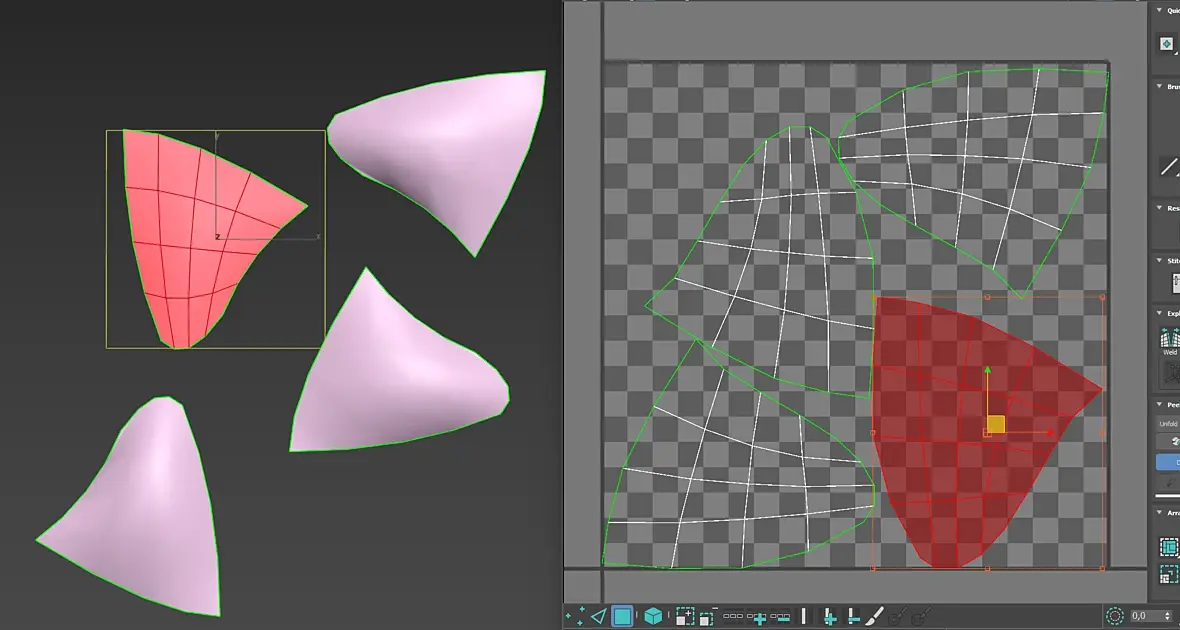Toggle Select by Element cube icon
Viewport: 1180px width, 630px height.
tap(653, 616)
